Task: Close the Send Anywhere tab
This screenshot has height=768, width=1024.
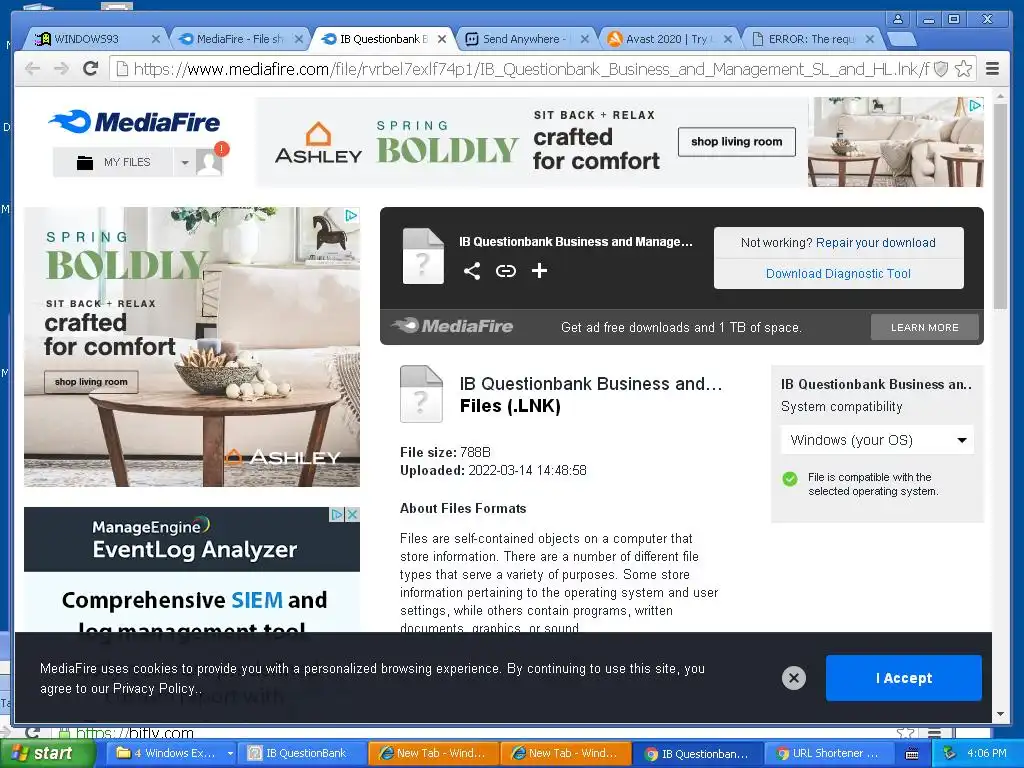Action: coord(584,39)
